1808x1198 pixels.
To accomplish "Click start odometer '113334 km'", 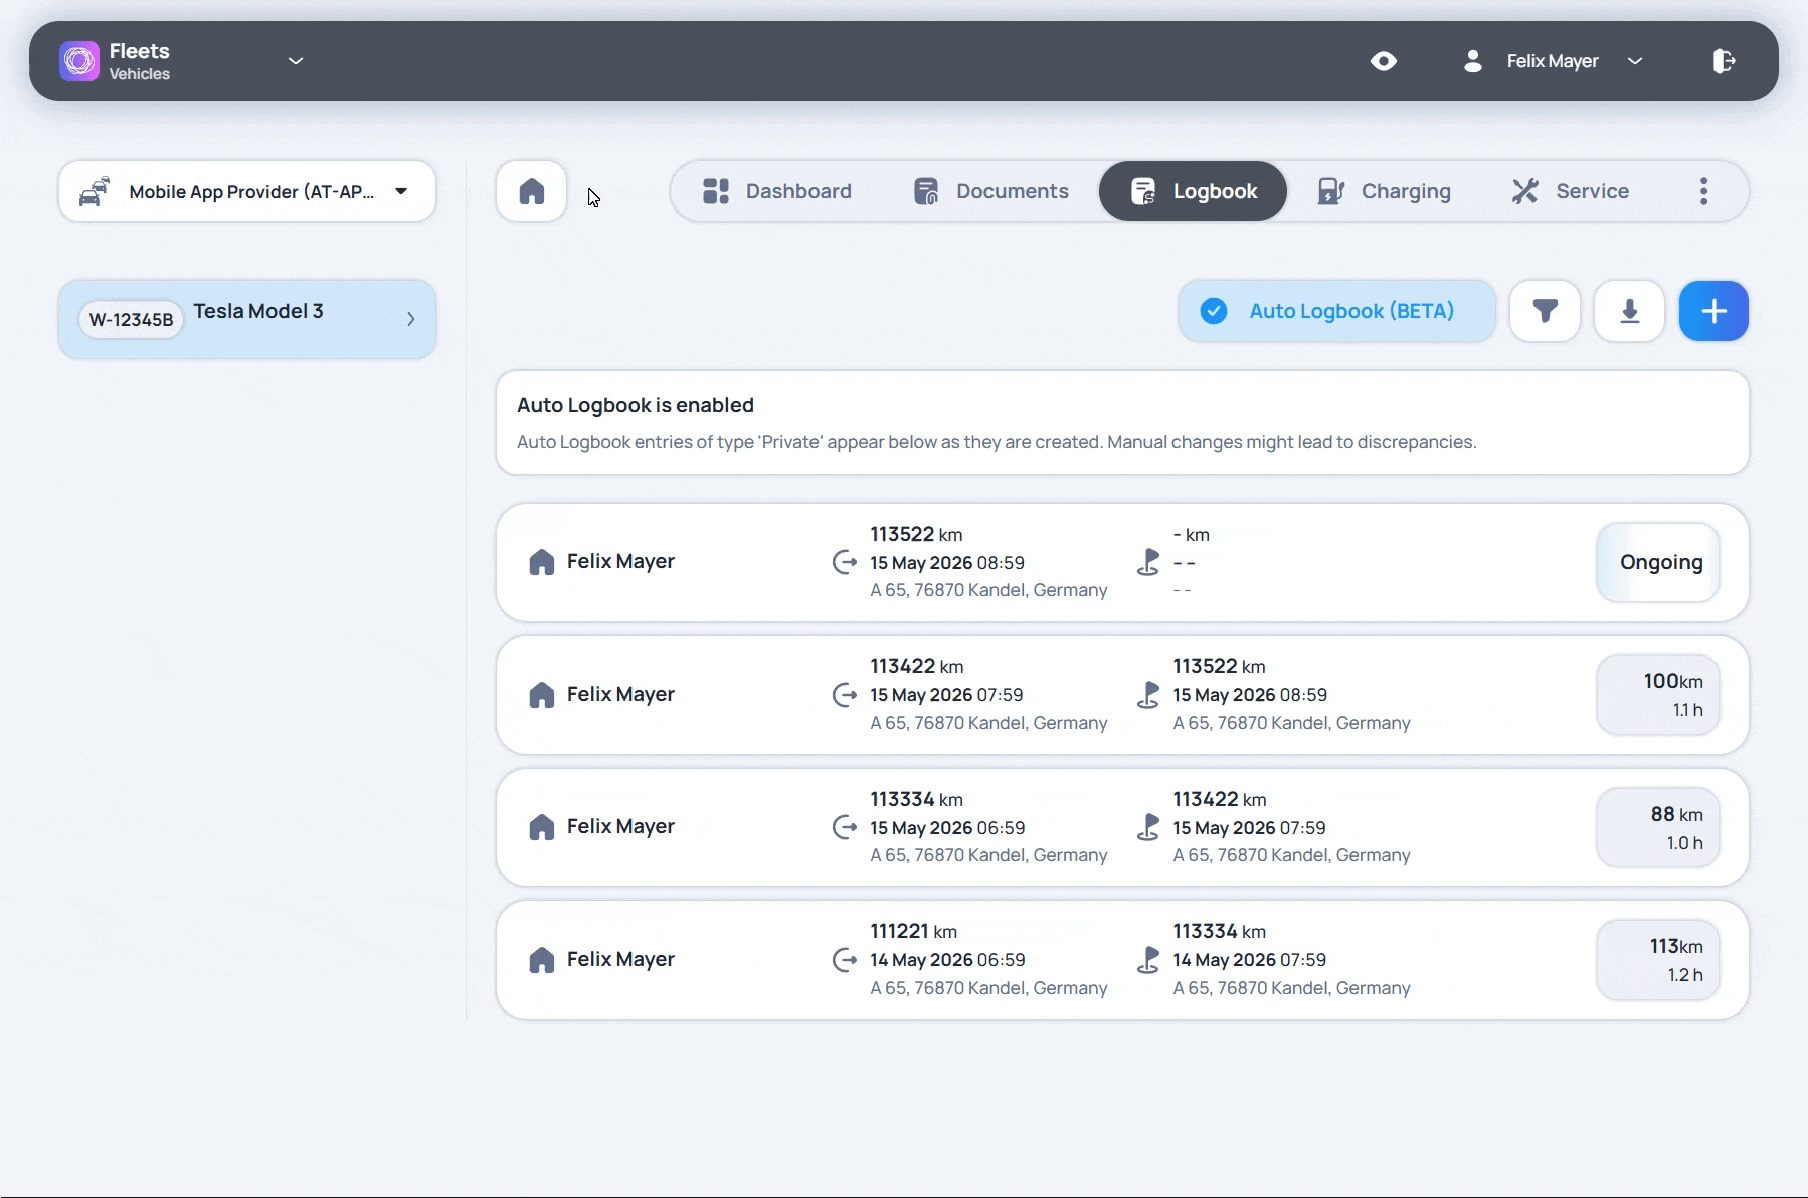I will click(916, 799).
